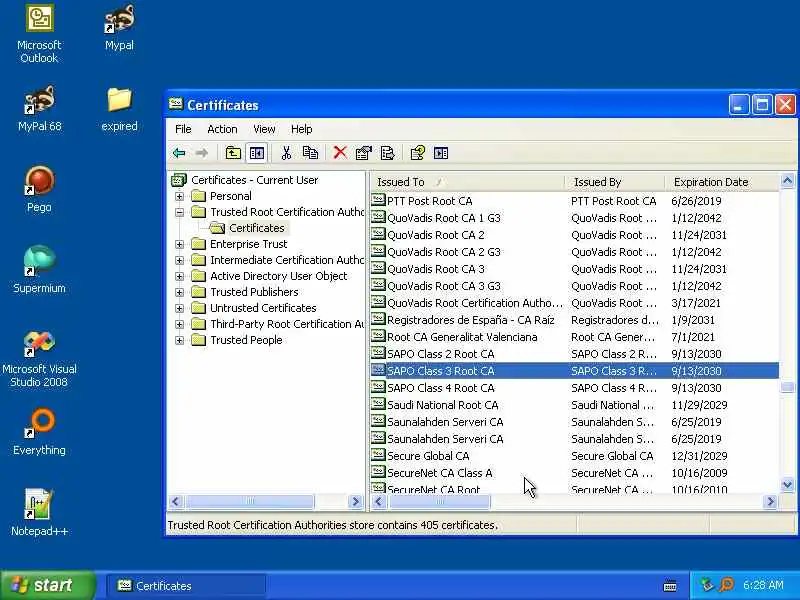Click the Up one level toolbar icon

(233, 153)
